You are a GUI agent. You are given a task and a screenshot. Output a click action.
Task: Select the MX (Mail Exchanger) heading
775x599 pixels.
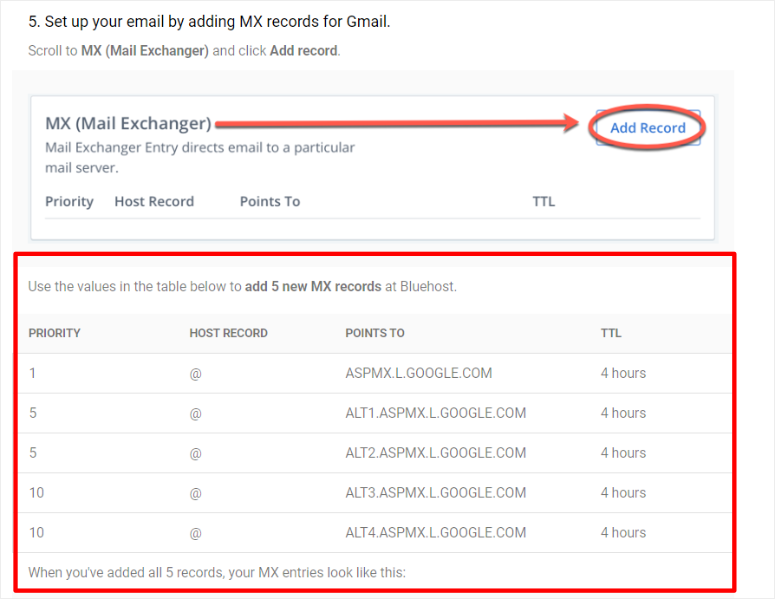129,123
